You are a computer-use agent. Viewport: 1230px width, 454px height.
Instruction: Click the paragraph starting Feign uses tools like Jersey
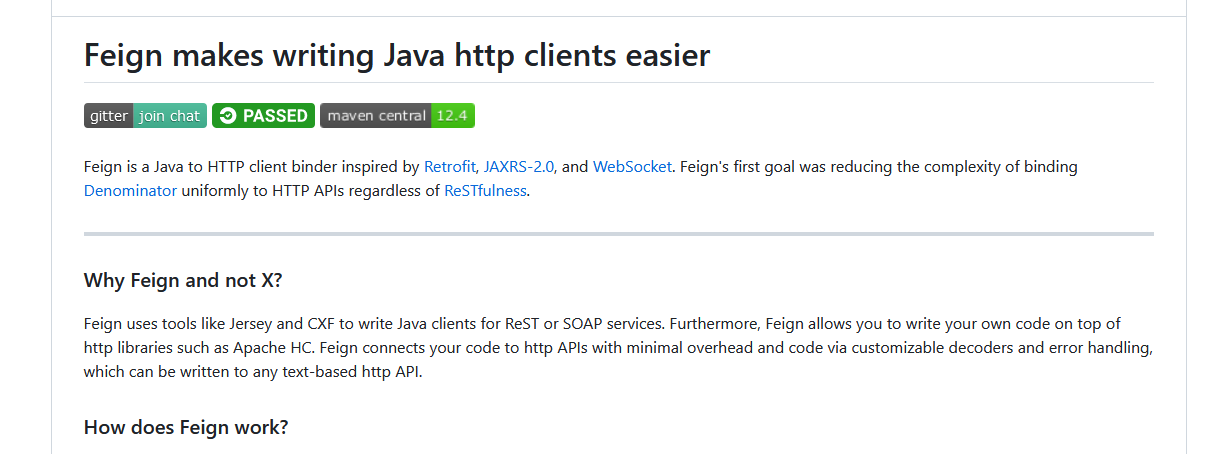619,348
